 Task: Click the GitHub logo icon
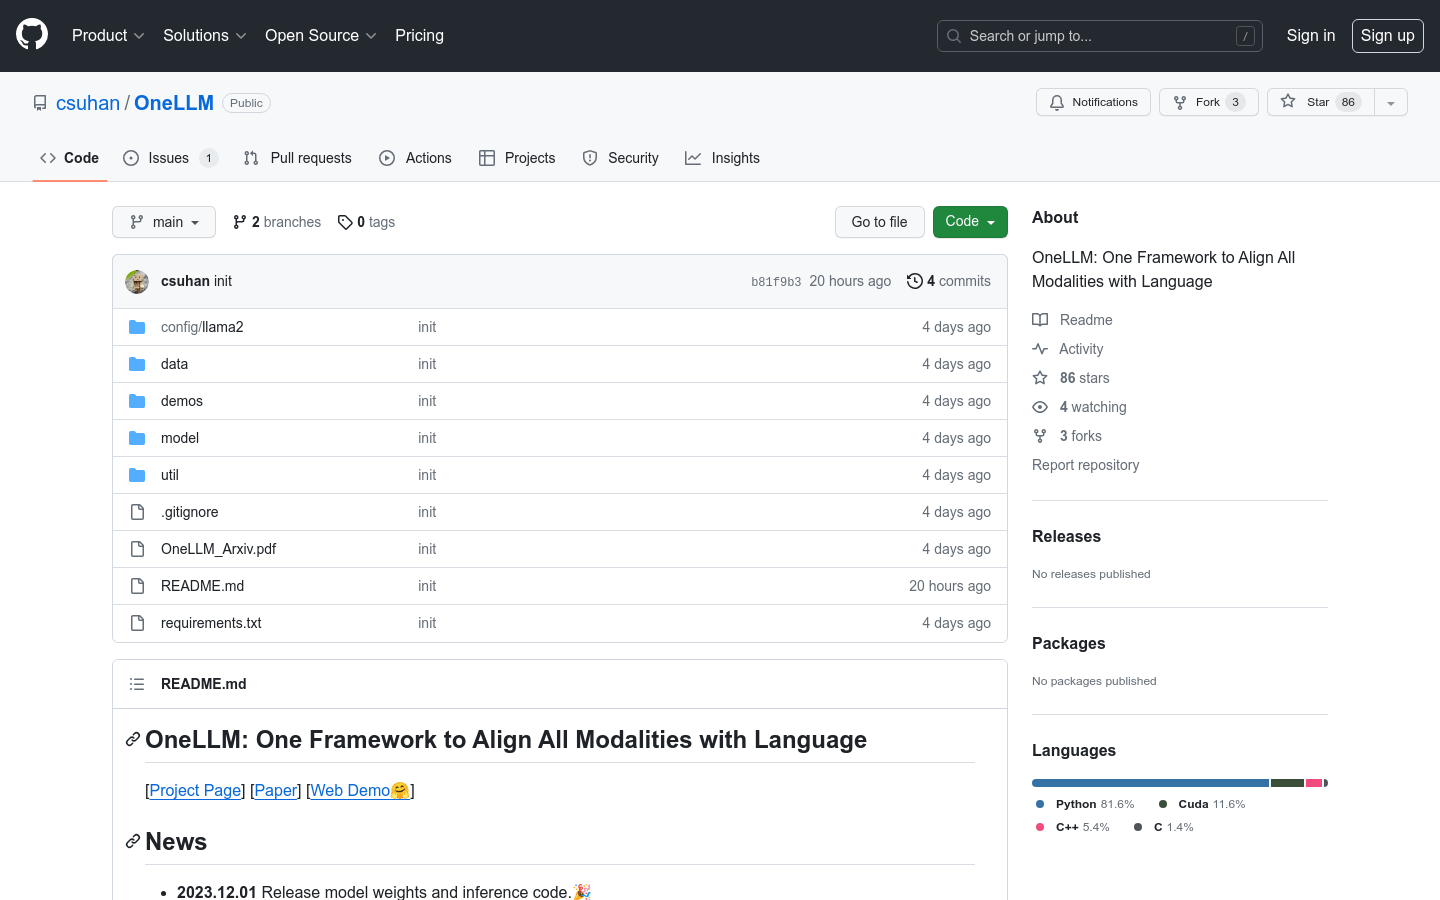point(32,35)
